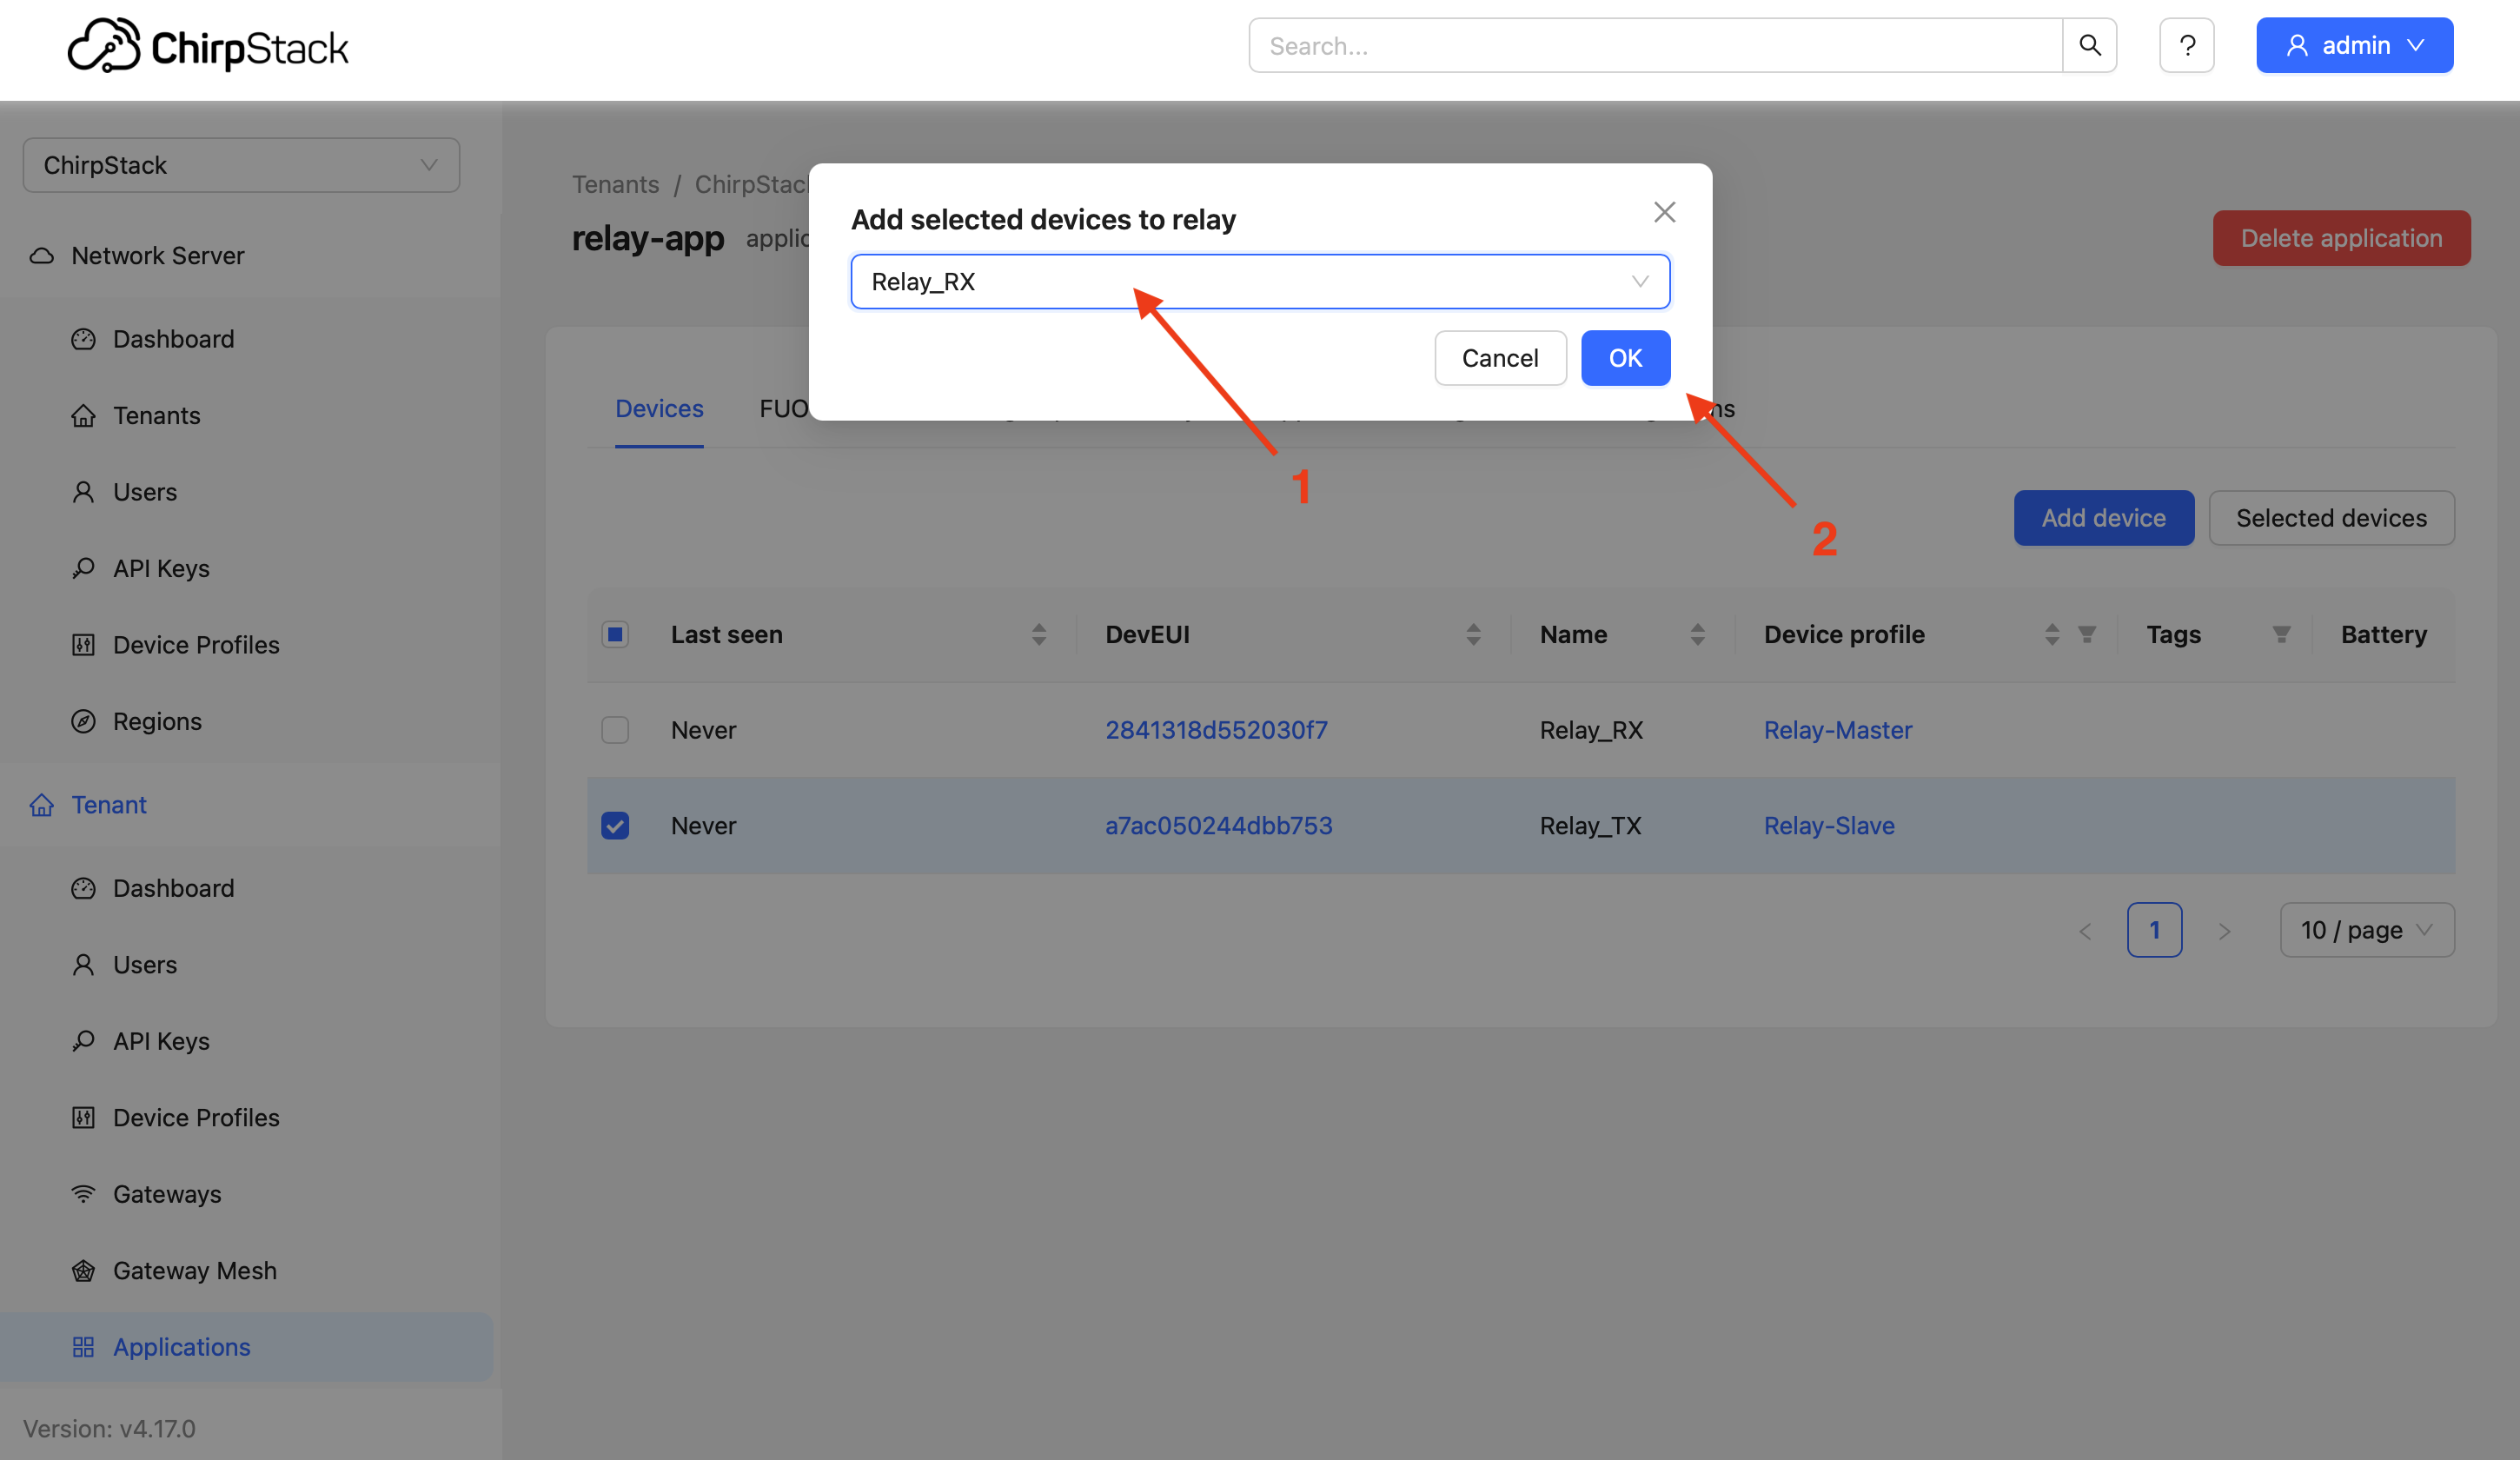The width and height of the screenshot is (2520, 1460).
Task: Toggle the select-all header checkbox
Action: [615, 634]
